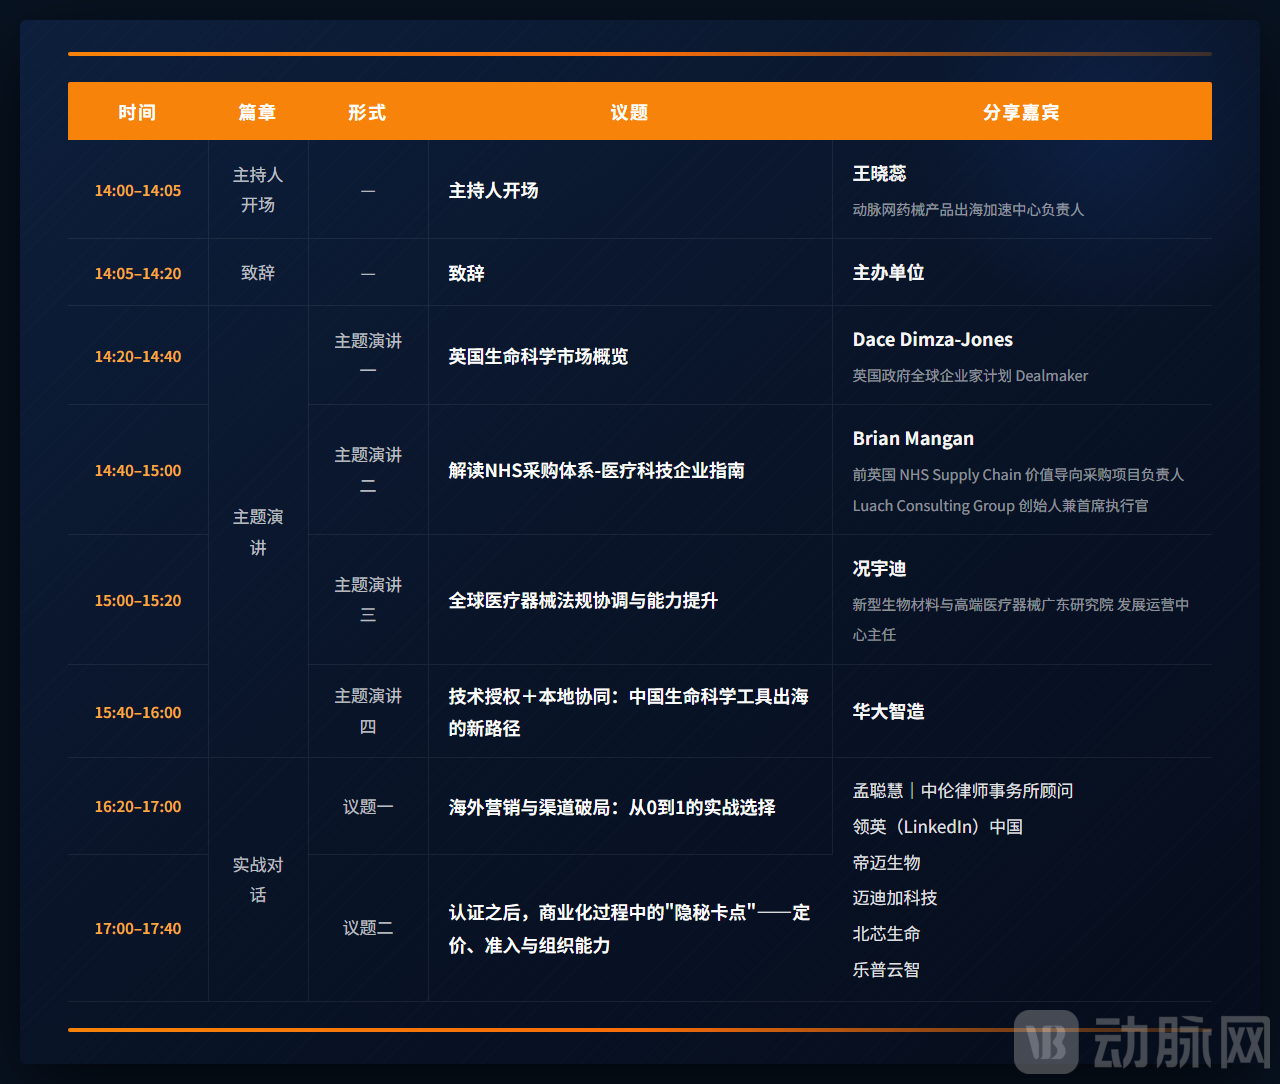1280x1084 pixels.
Task: Select the time cell 14:05–14:20
Action: [x=138, y=273]
